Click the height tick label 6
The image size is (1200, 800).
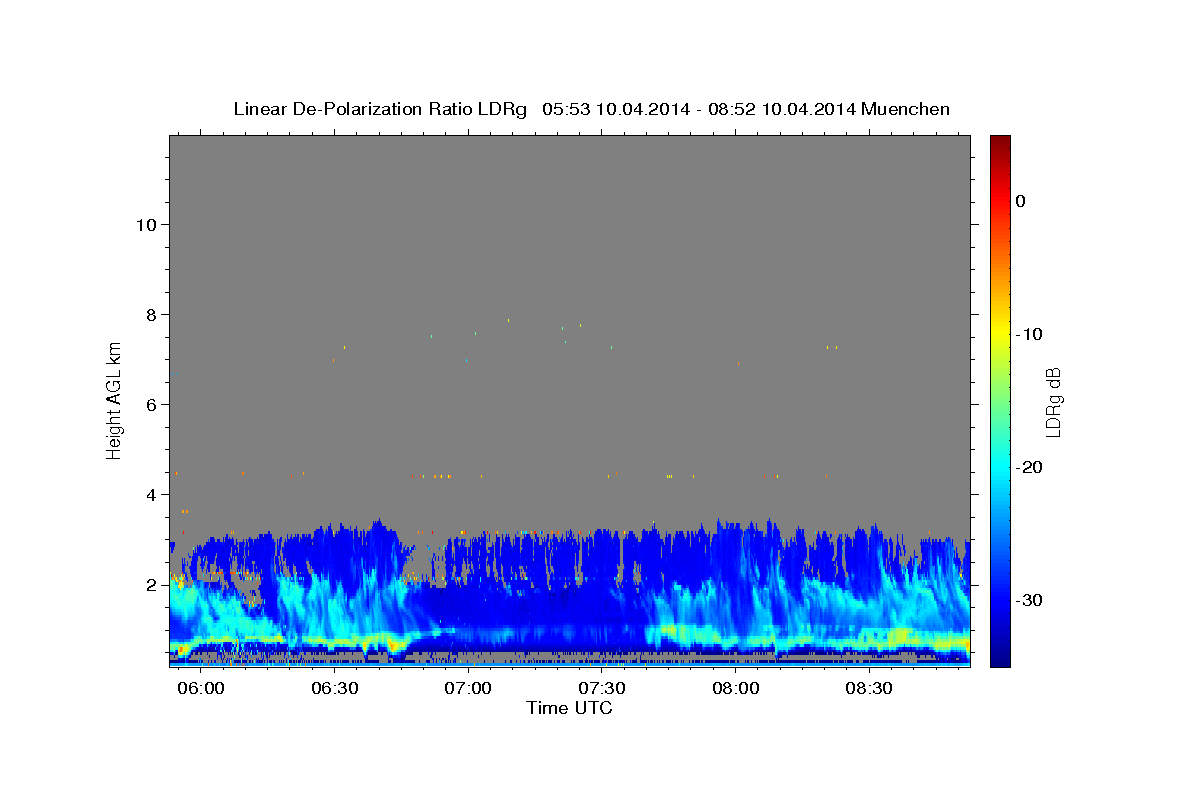click(151, 405)
